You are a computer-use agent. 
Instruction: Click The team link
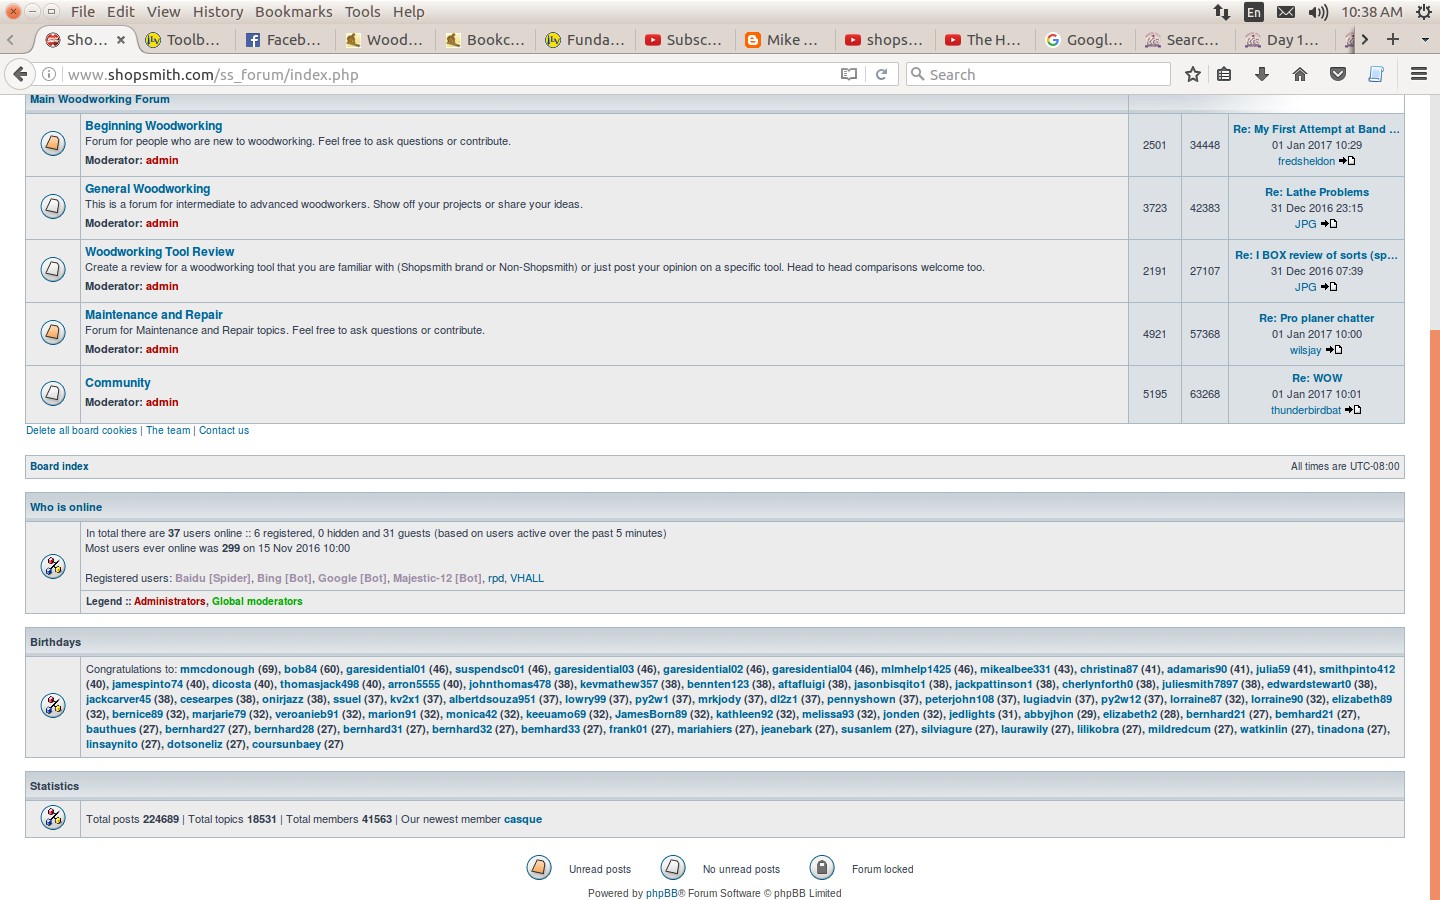click(x=168, y=431)
